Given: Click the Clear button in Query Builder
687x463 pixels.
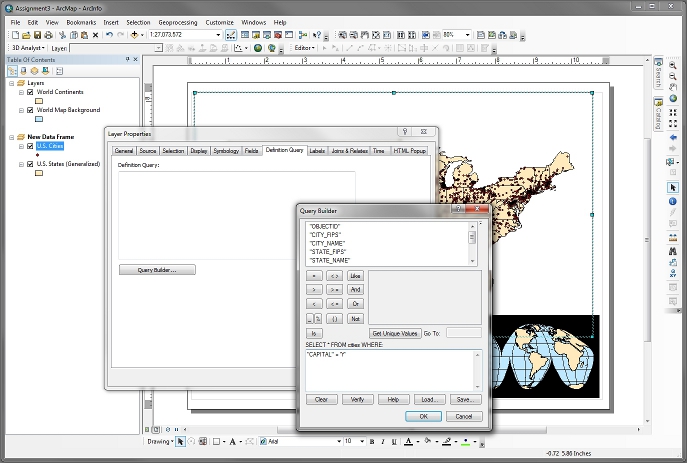Looking at the screenshot, I should coord(322,399).
